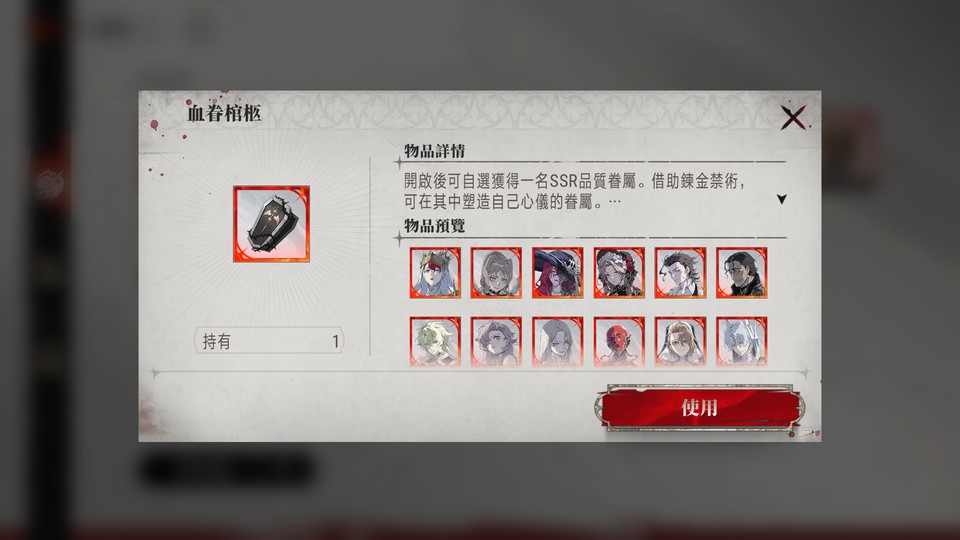960x540 pixels.
Task: Close the 血眷棺柩 dialog
Action: pos(793,118)
